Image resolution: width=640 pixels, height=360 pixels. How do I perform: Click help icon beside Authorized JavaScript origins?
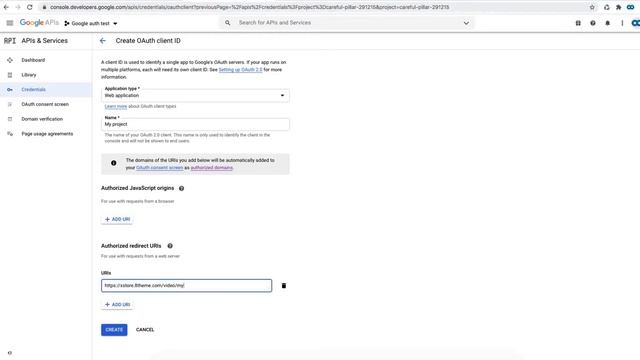[182, 188]
